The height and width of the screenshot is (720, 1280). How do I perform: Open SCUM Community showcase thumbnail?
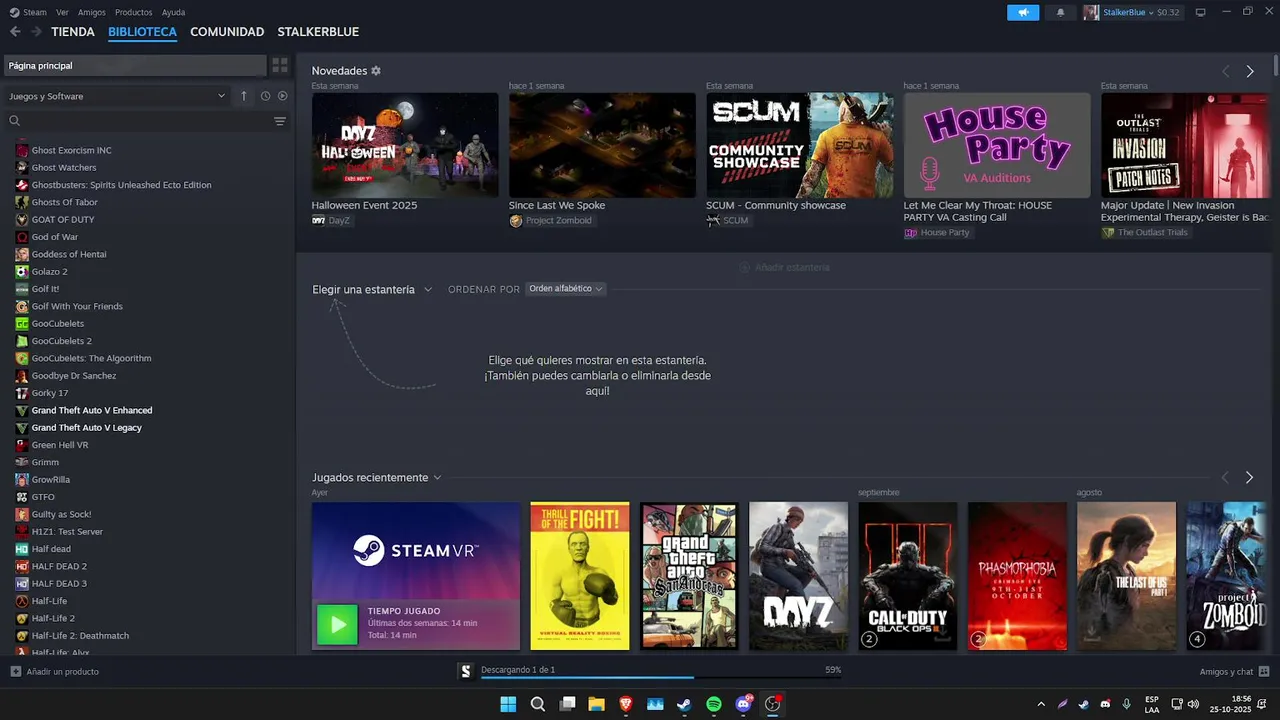[800, 145]
